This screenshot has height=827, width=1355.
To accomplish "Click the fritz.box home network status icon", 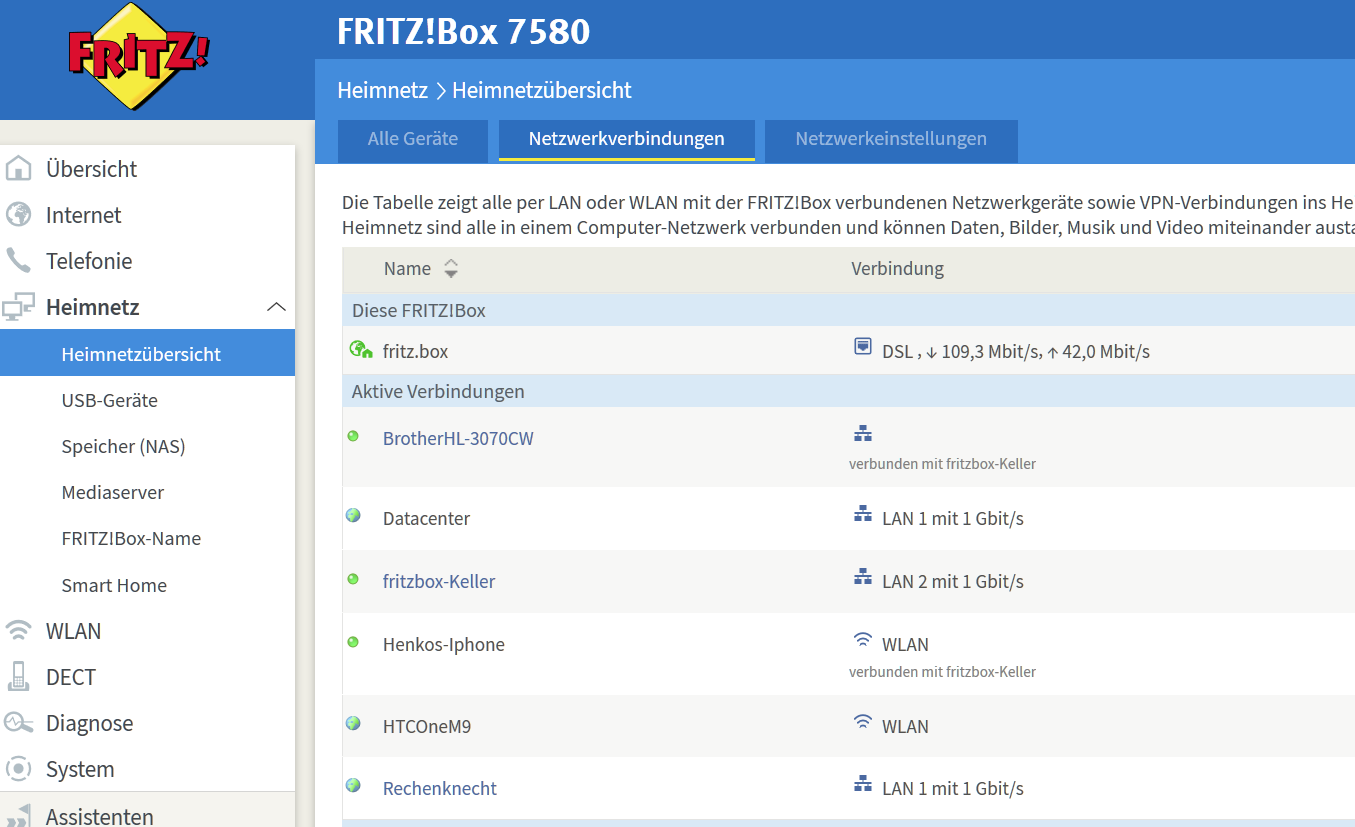I will coord(360,349).
